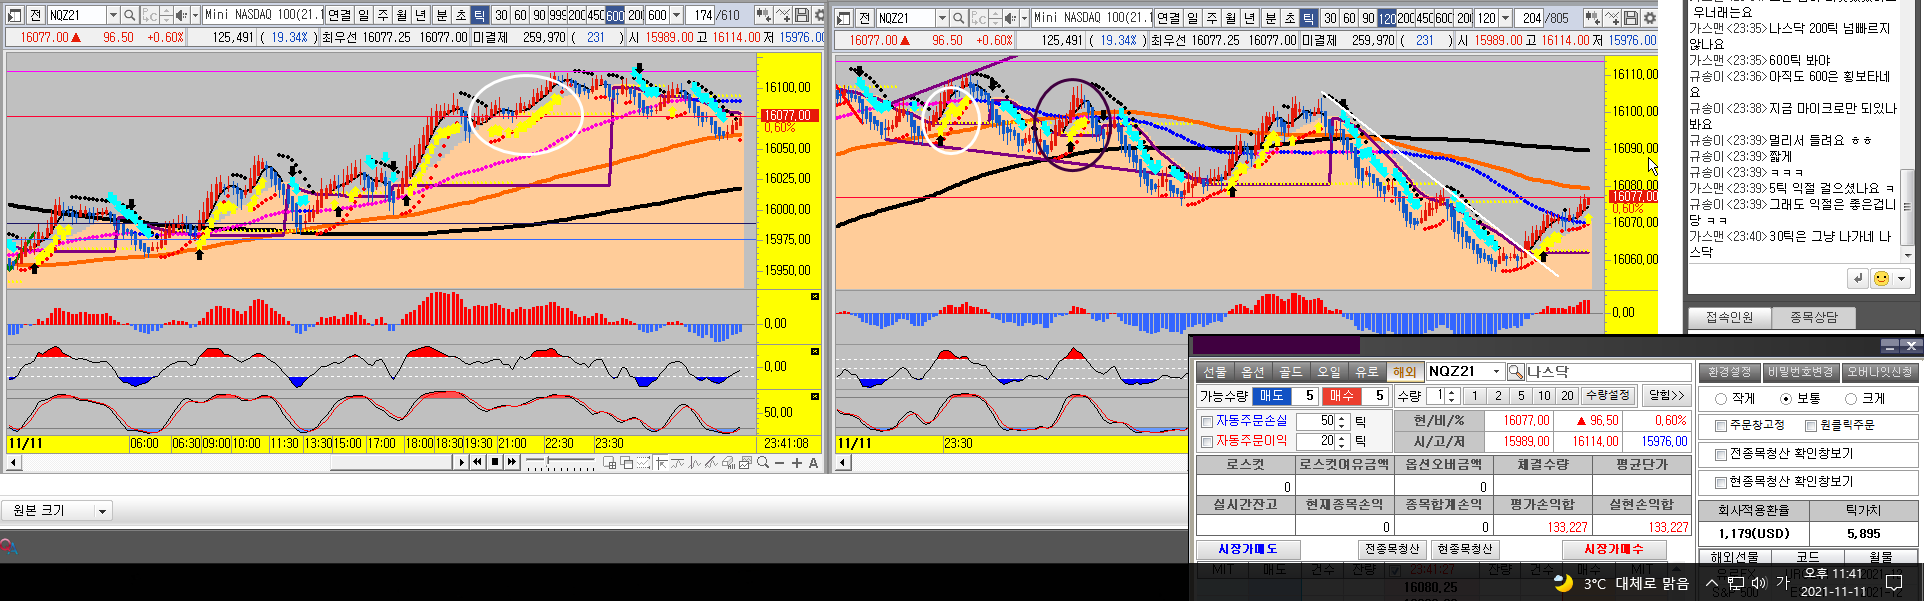The height and width of the screenshot is (601, 1924).
Task: Click the 전종목청산 liquidate-all button
Action: tap(1392, 549)
